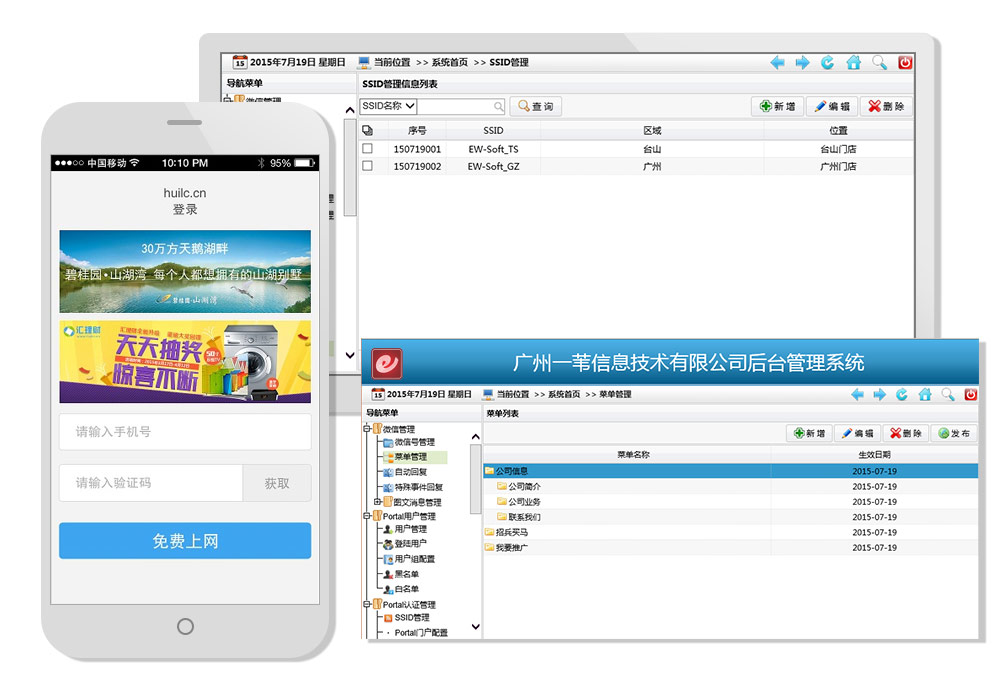Click refresh icon in SSID管理 window toolbar
This screenshot has height=696, width=1000.
[827, 63]
